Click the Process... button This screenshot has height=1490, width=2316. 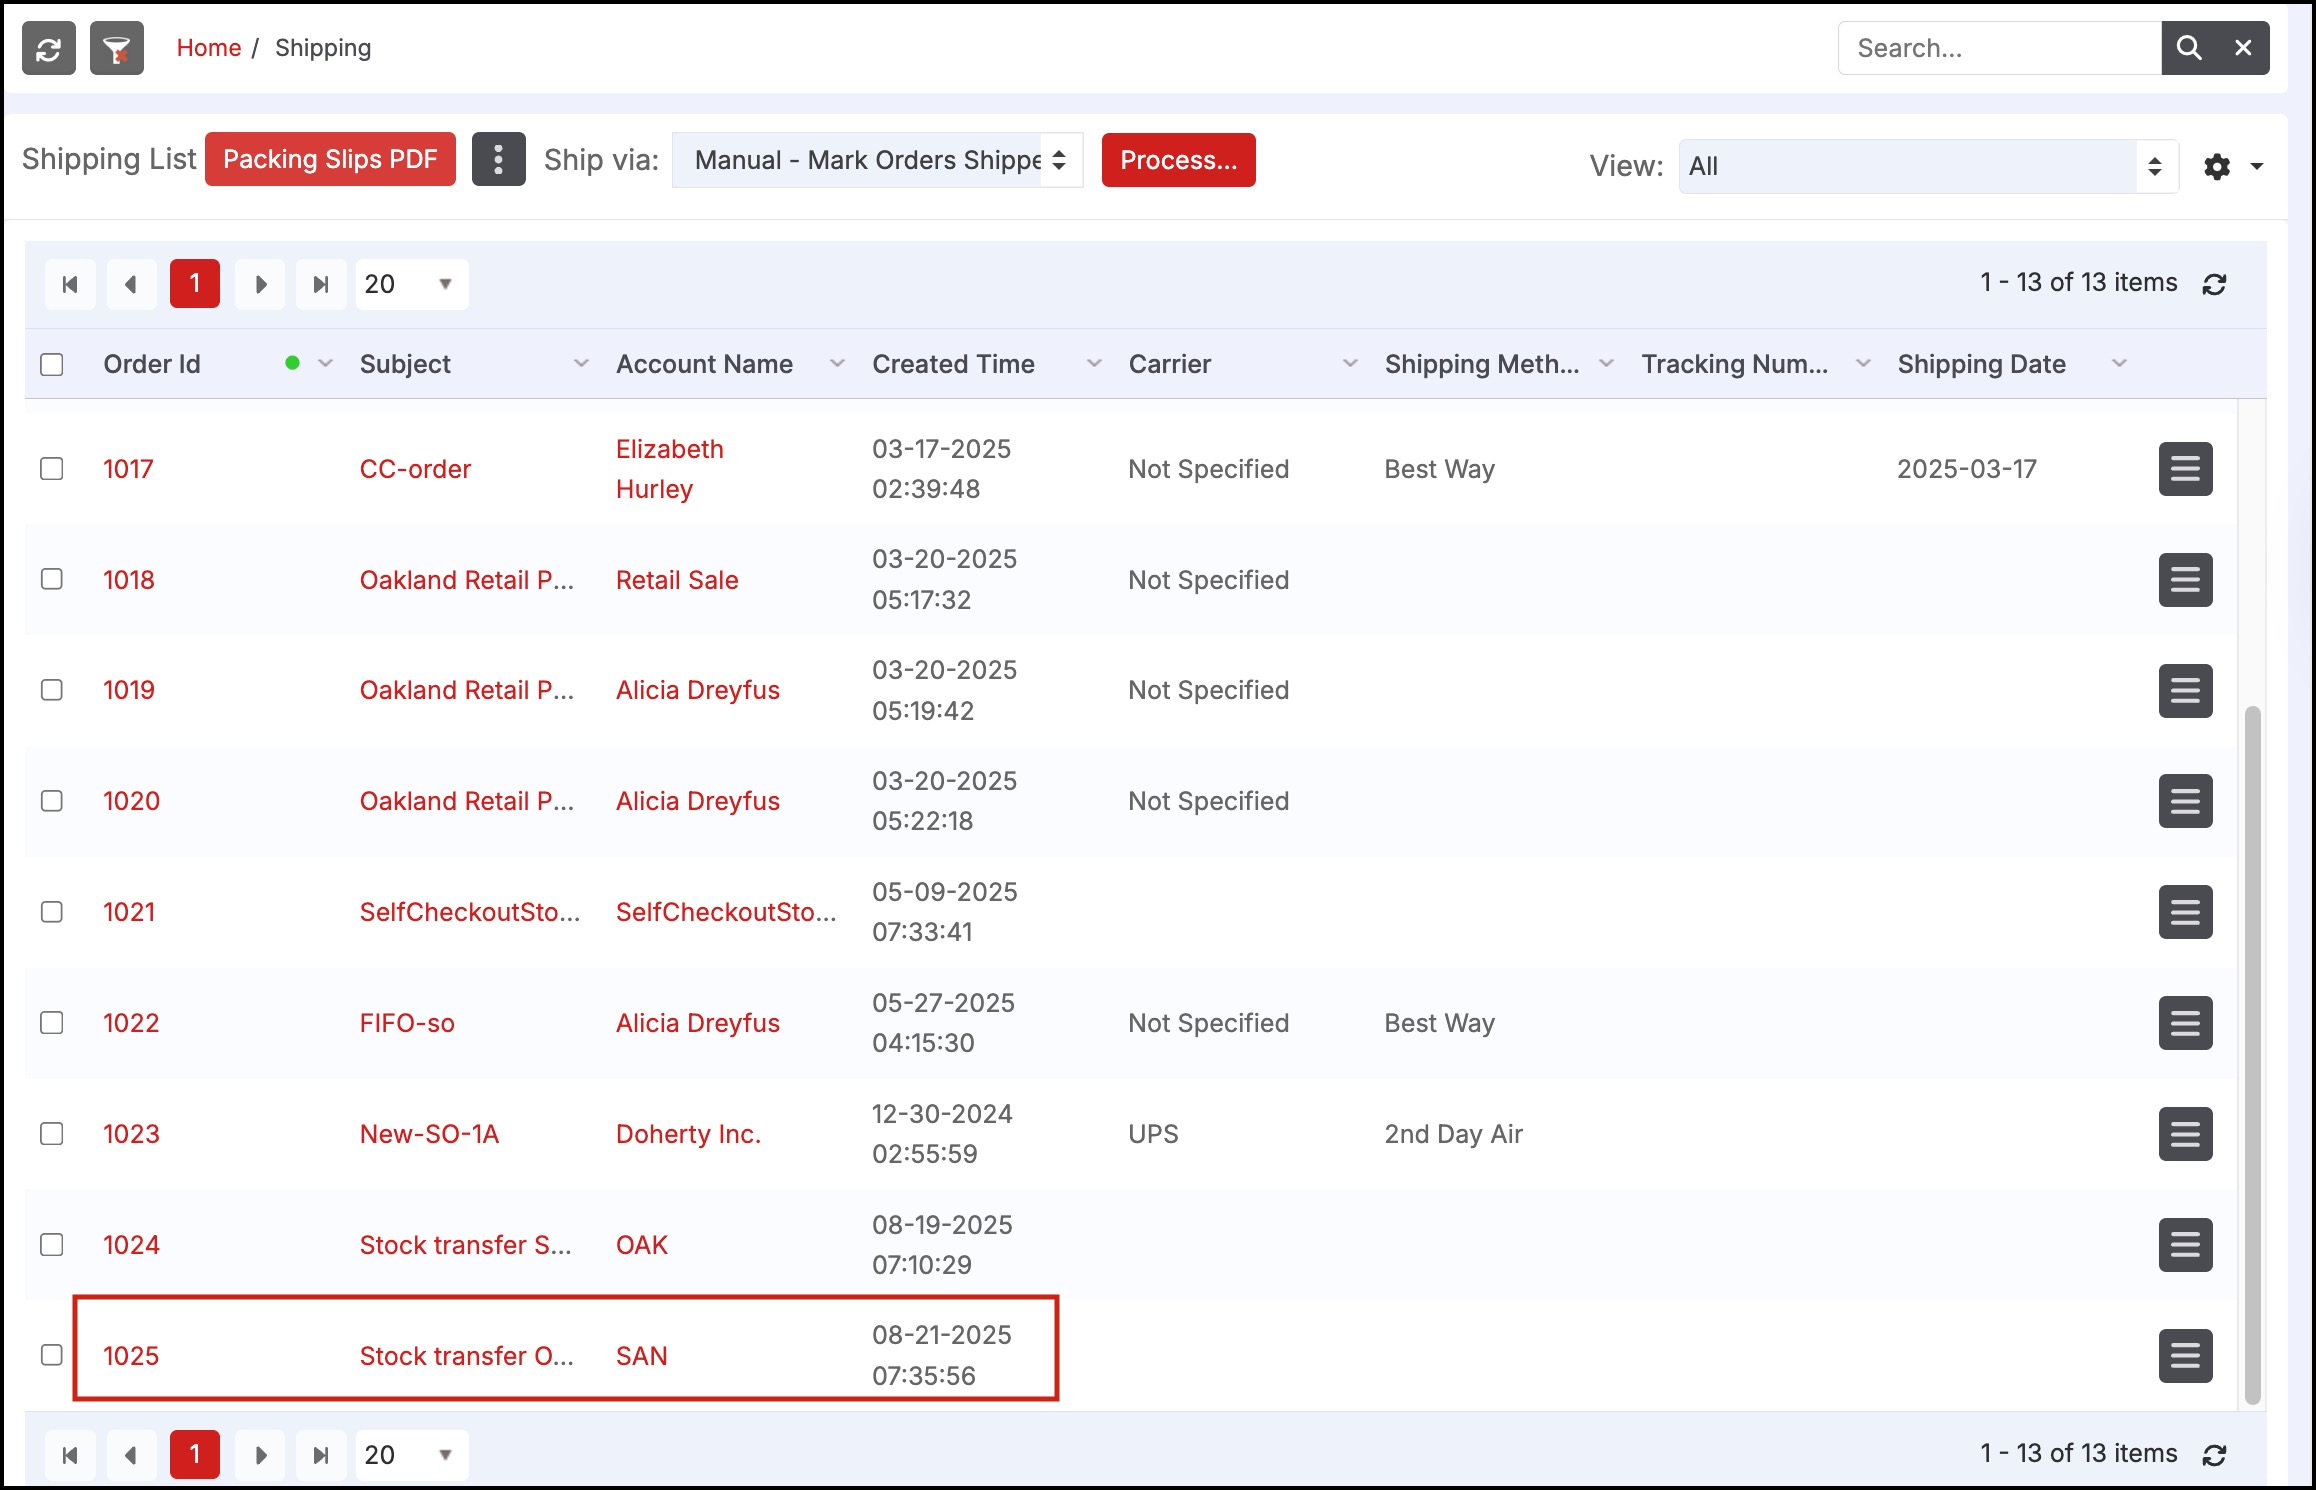pos(1179,160)
